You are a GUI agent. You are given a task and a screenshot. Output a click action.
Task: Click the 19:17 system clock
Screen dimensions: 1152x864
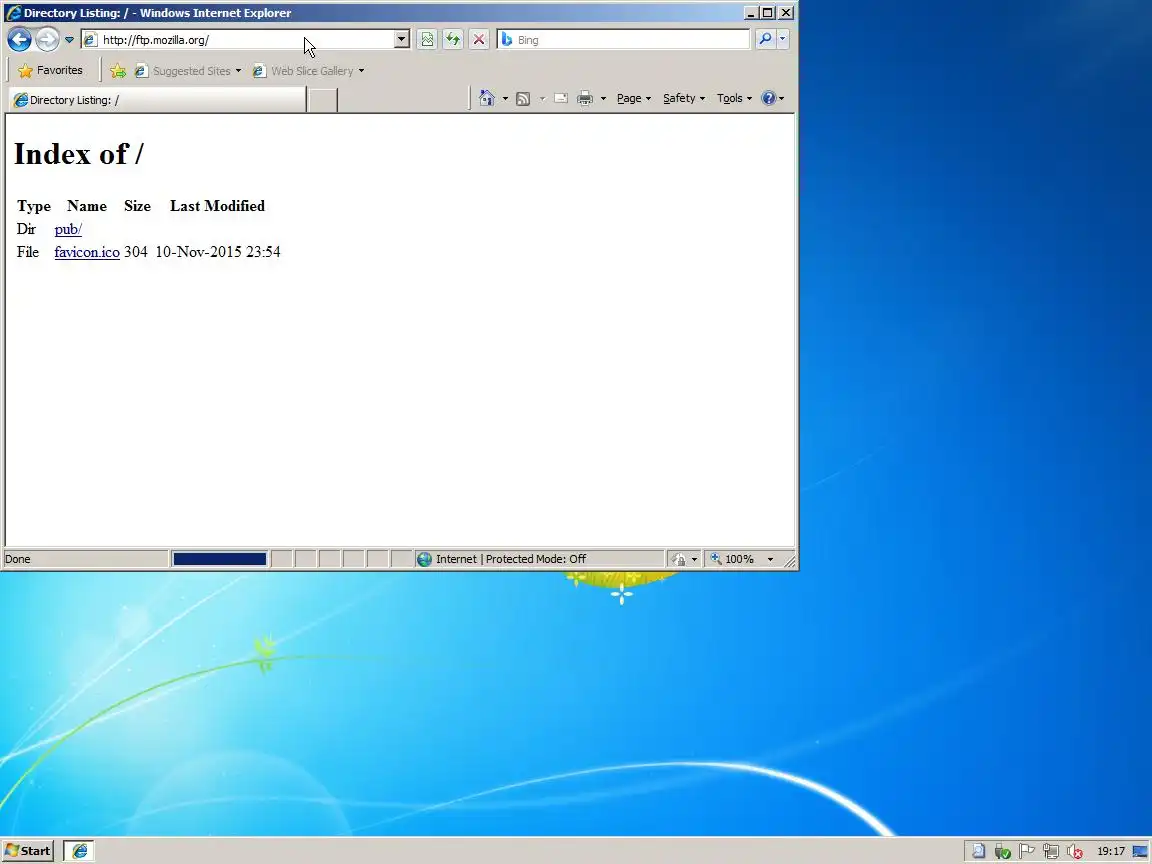click(x=1111, y=852)
